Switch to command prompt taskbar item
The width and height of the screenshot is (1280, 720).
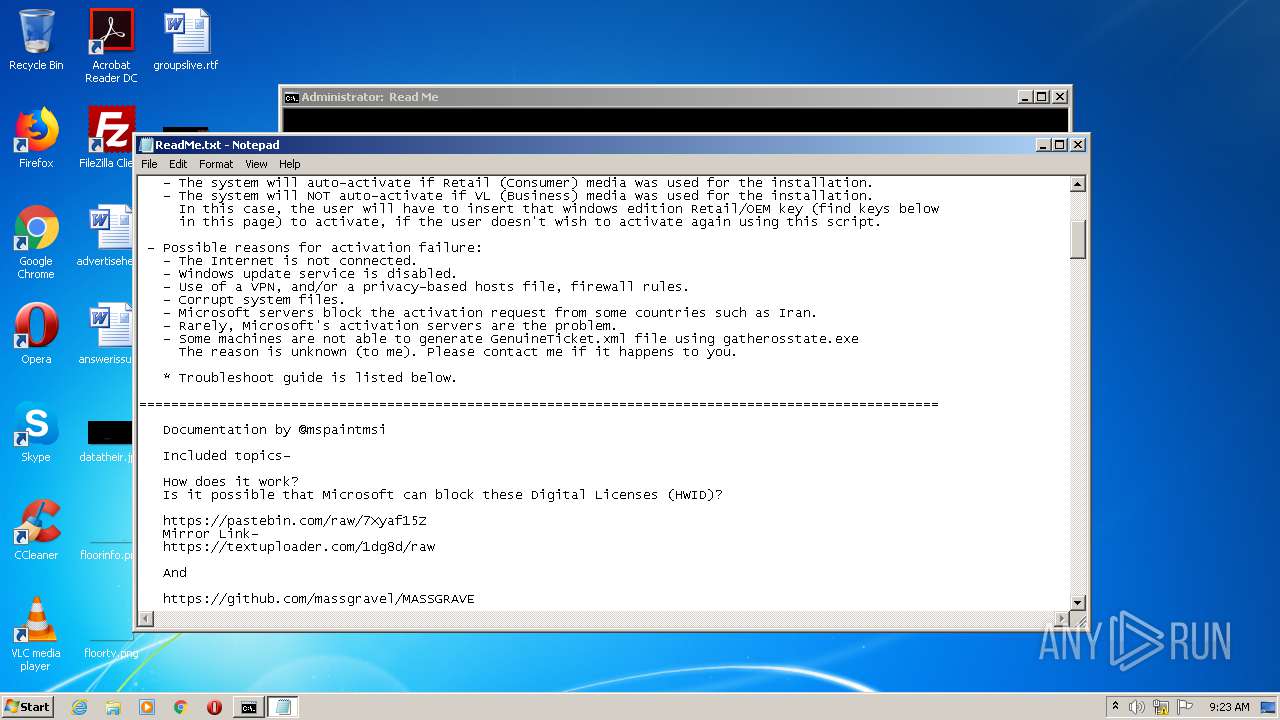click(x=248, y=707)
